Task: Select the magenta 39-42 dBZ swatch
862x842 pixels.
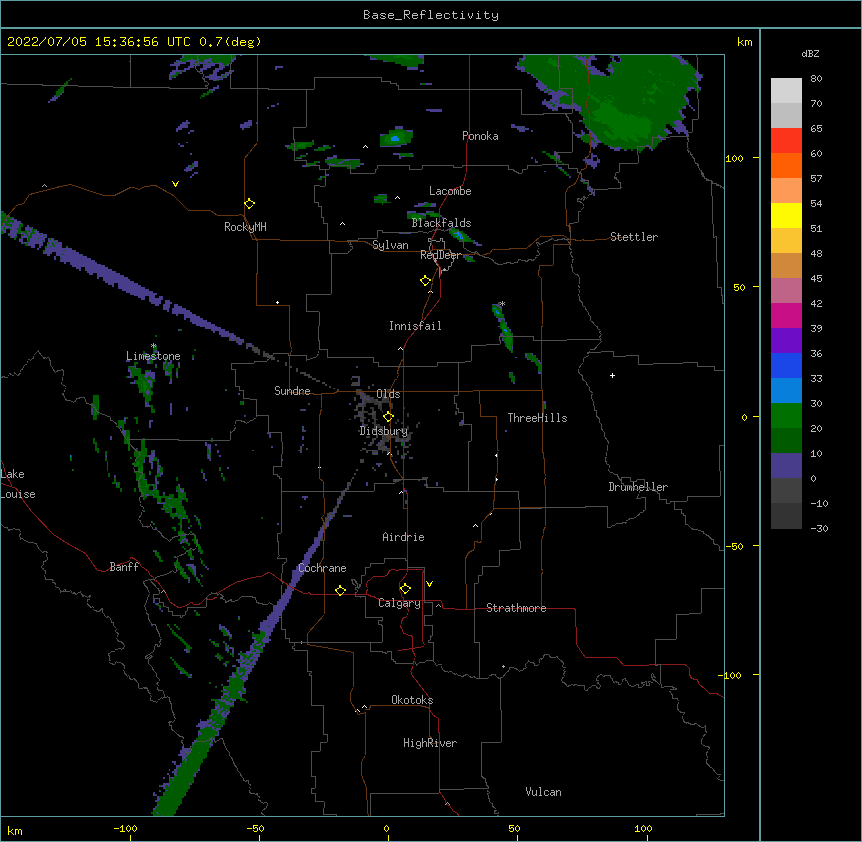Action: coord(786,315)
